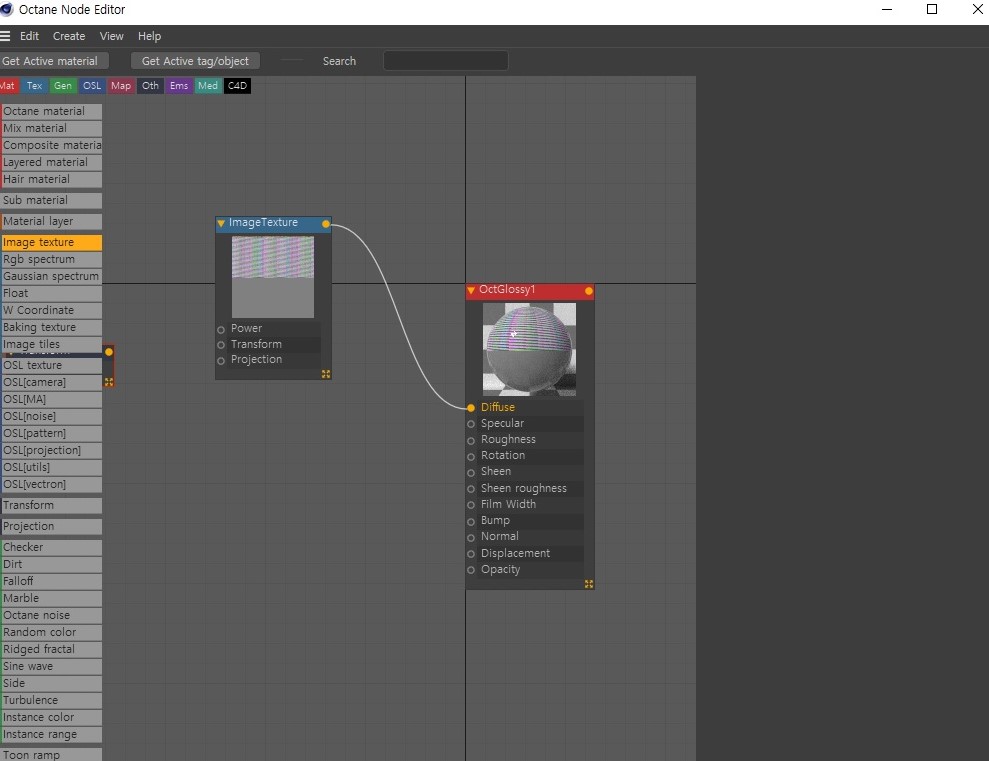The height and width of the screenshot is (761, 989).
Task: Click the partially hidden node's output port
Action: (x=108, y=352)
